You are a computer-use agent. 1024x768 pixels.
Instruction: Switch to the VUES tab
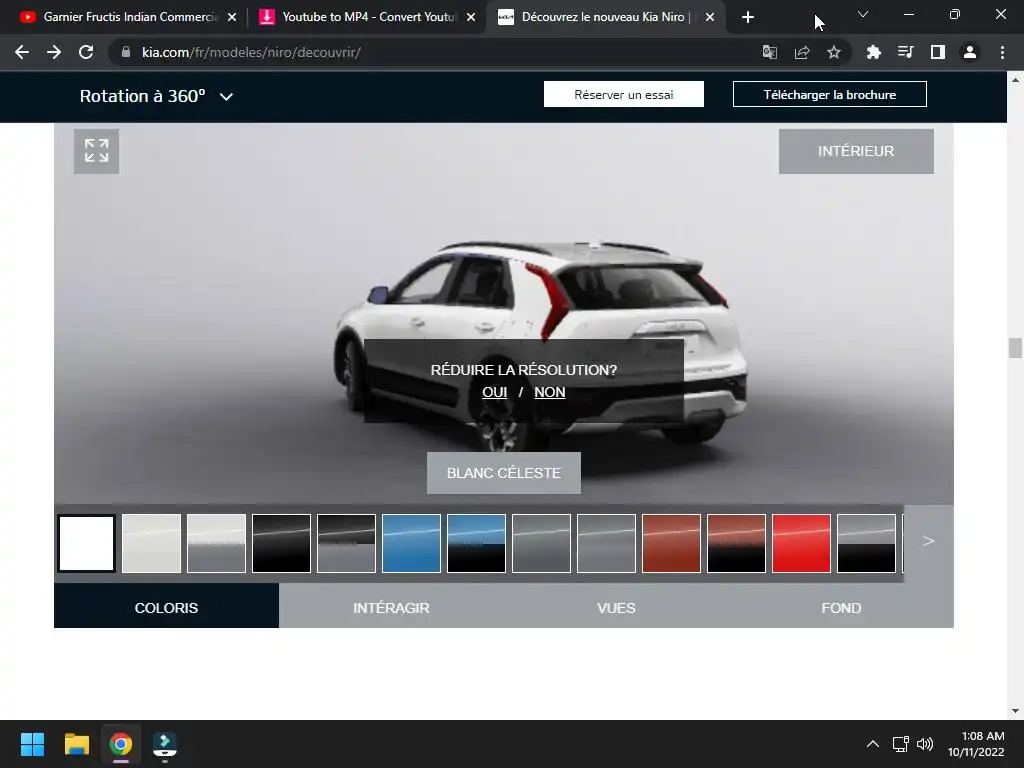pos(616,607)
